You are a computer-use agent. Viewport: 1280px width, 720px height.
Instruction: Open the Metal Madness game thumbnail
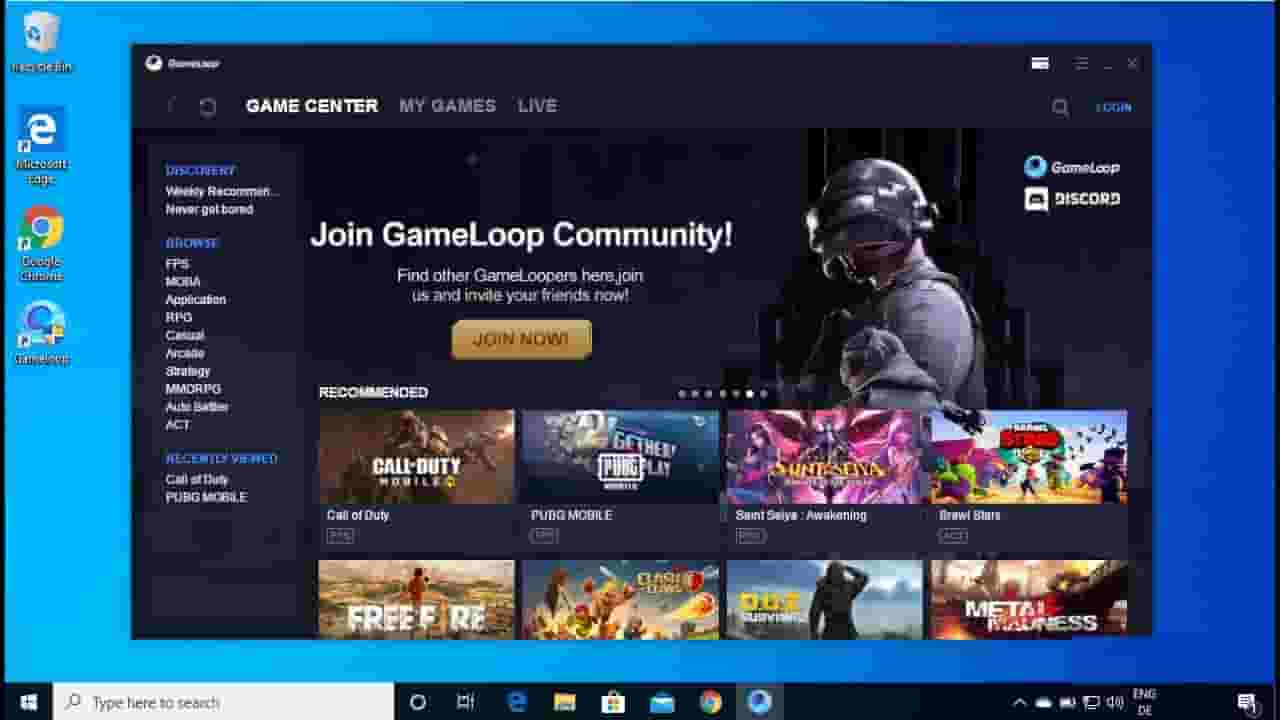point(1029,599)
